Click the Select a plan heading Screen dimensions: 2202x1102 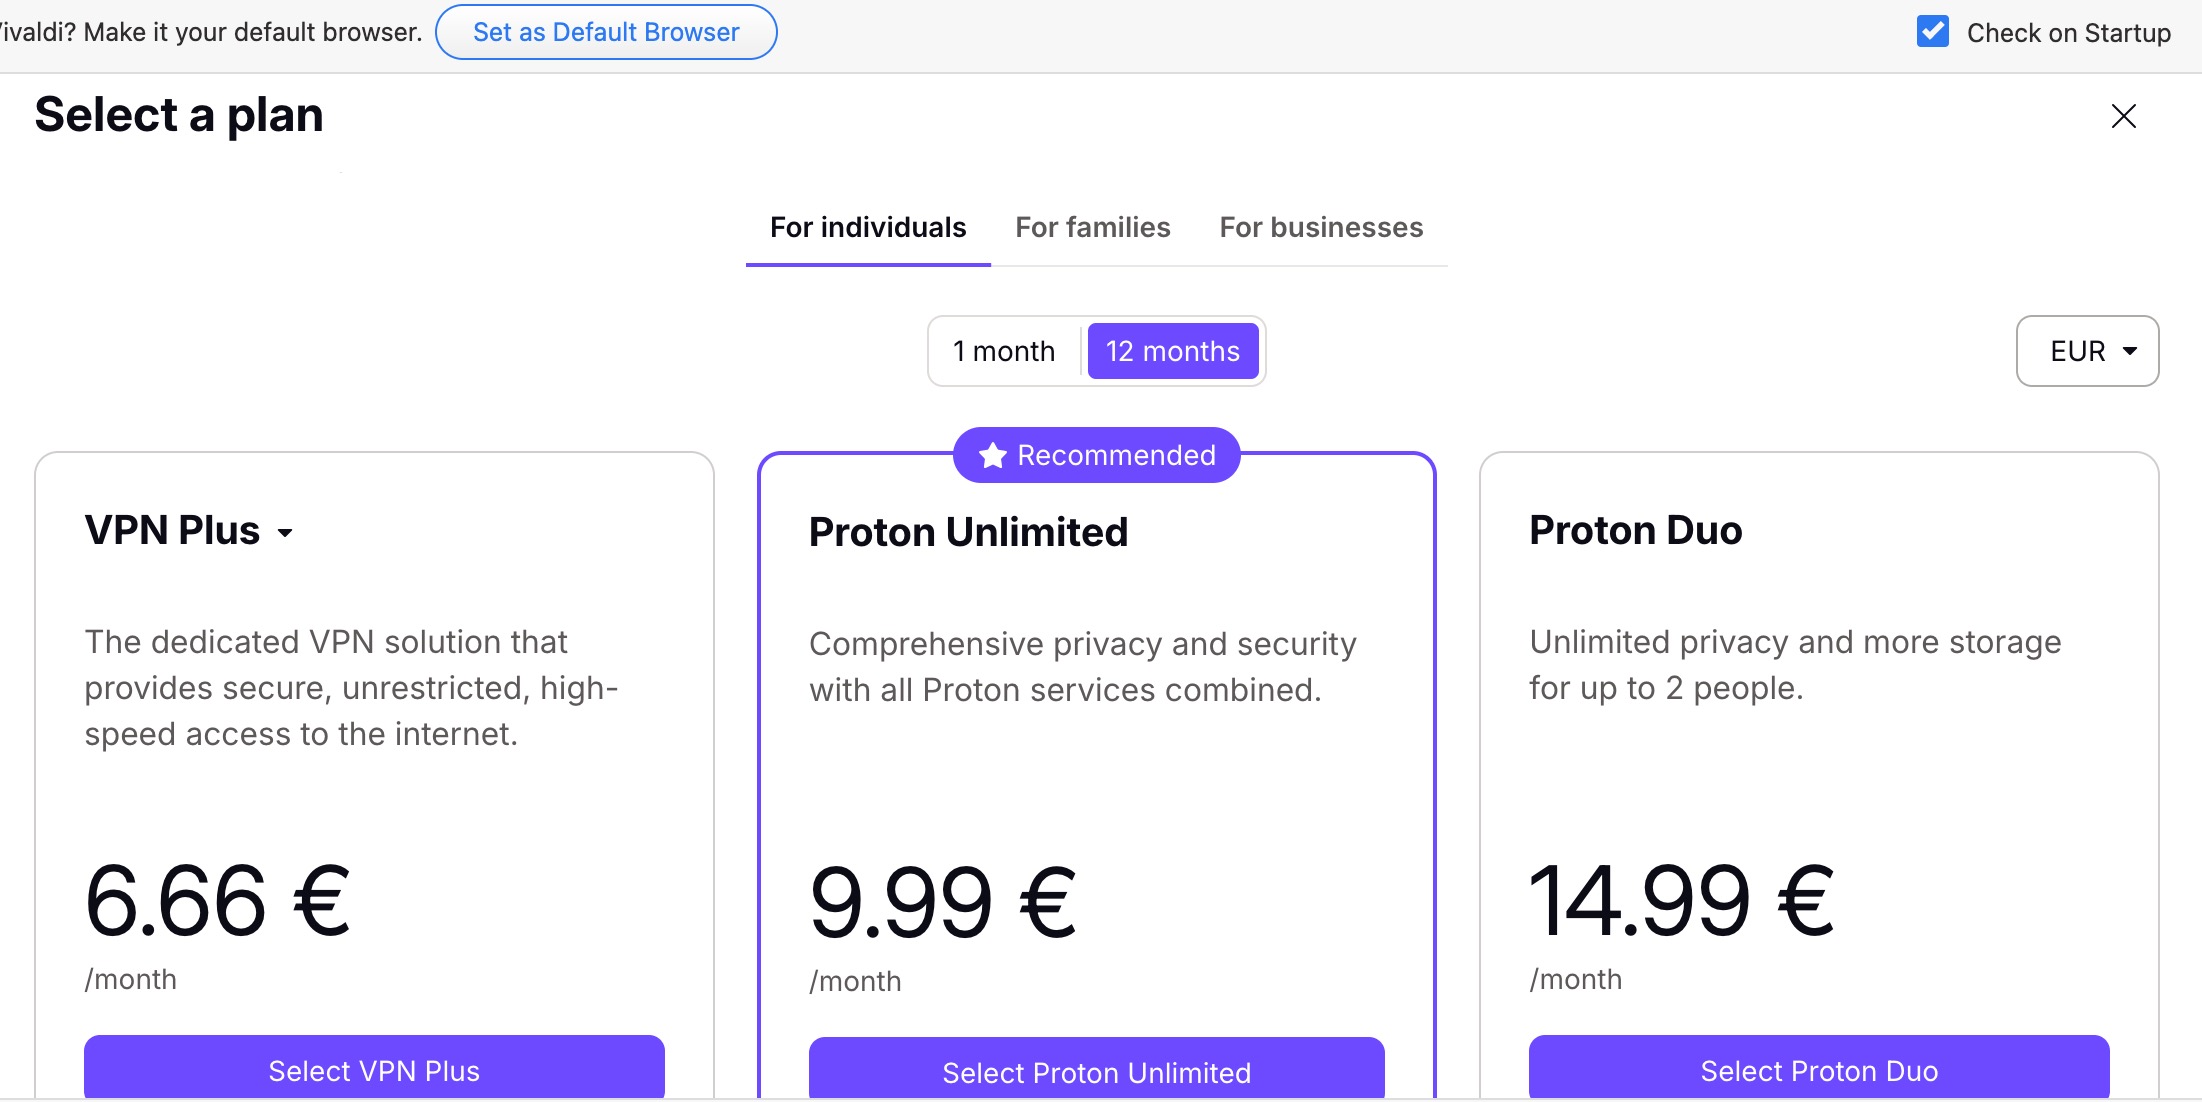(179, 115)
